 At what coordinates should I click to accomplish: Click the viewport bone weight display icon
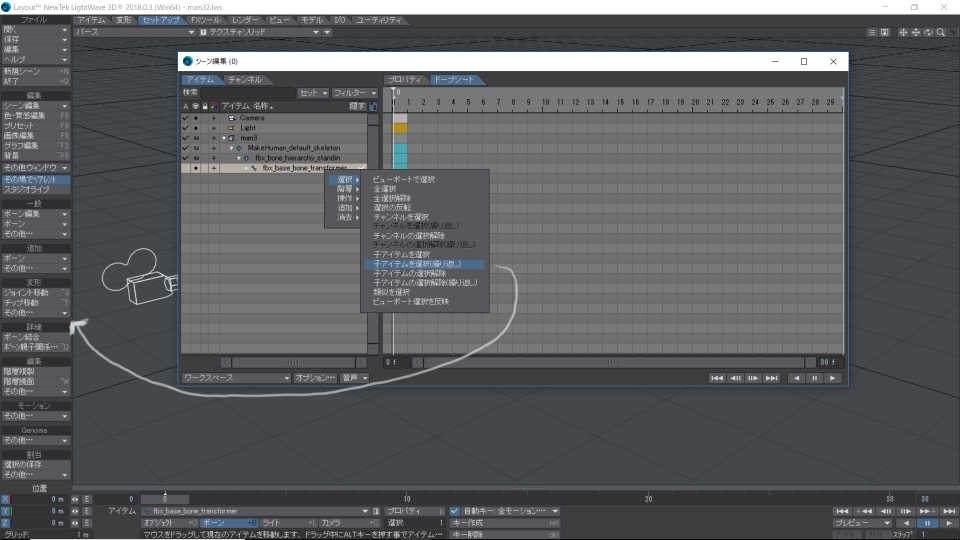[x=885, y=32]
